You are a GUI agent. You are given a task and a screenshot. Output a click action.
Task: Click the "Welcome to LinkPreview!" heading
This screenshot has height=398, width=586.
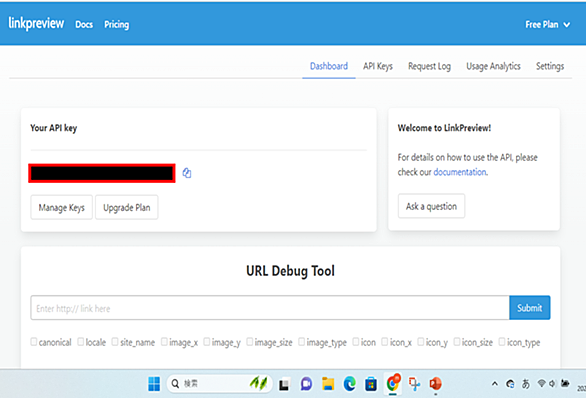444,128
